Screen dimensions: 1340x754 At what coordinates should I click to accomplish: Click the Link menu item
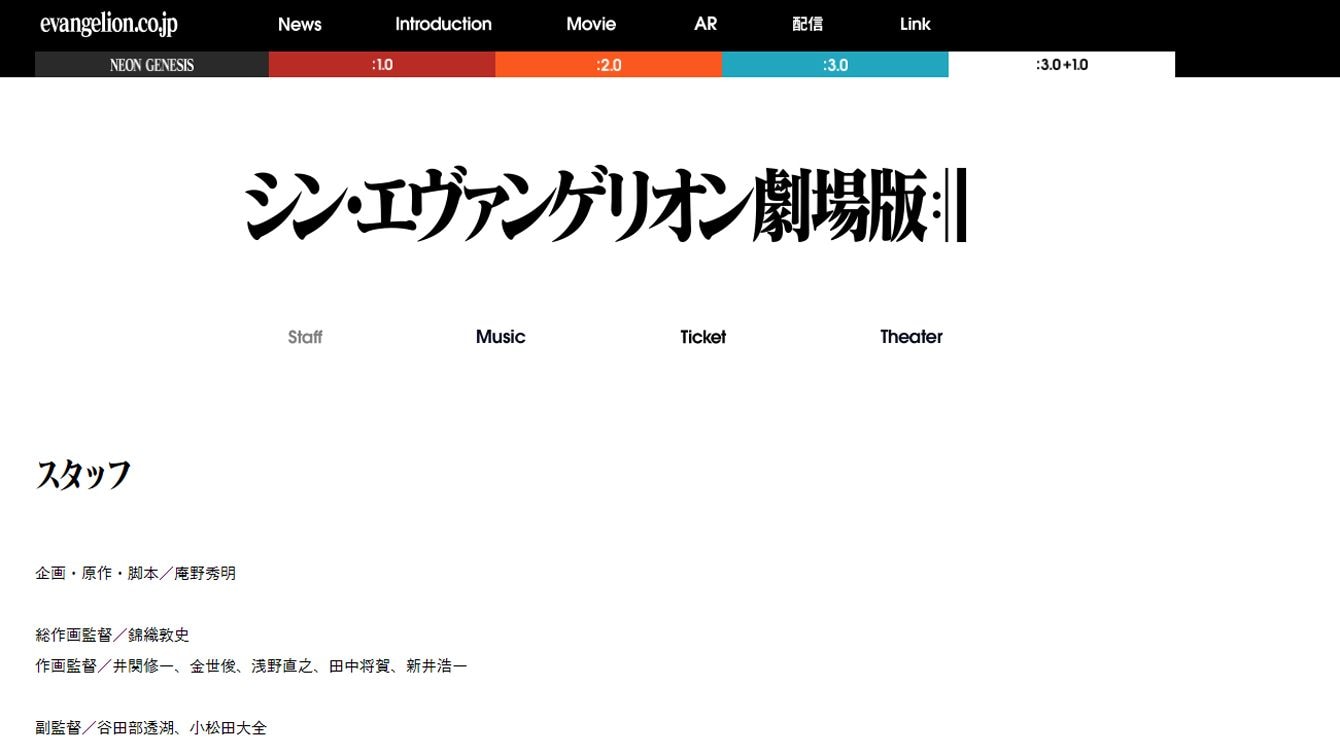[915, 24]
